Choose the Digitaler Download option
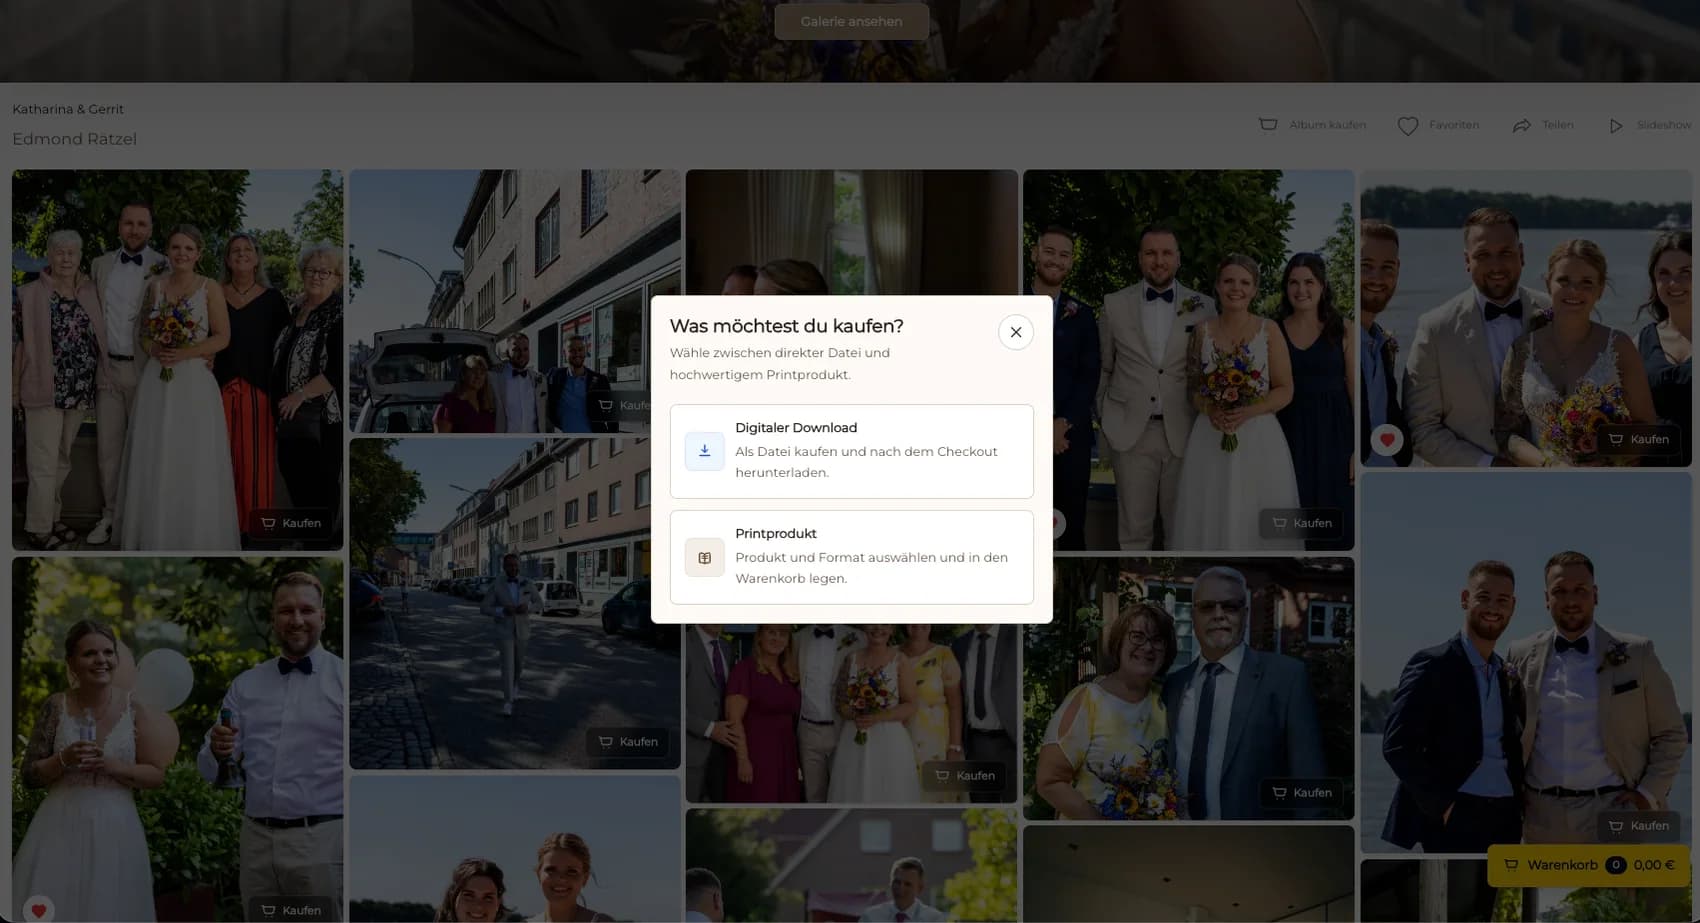This screenshot has width=1700, height=923. [x=851, y=451]
